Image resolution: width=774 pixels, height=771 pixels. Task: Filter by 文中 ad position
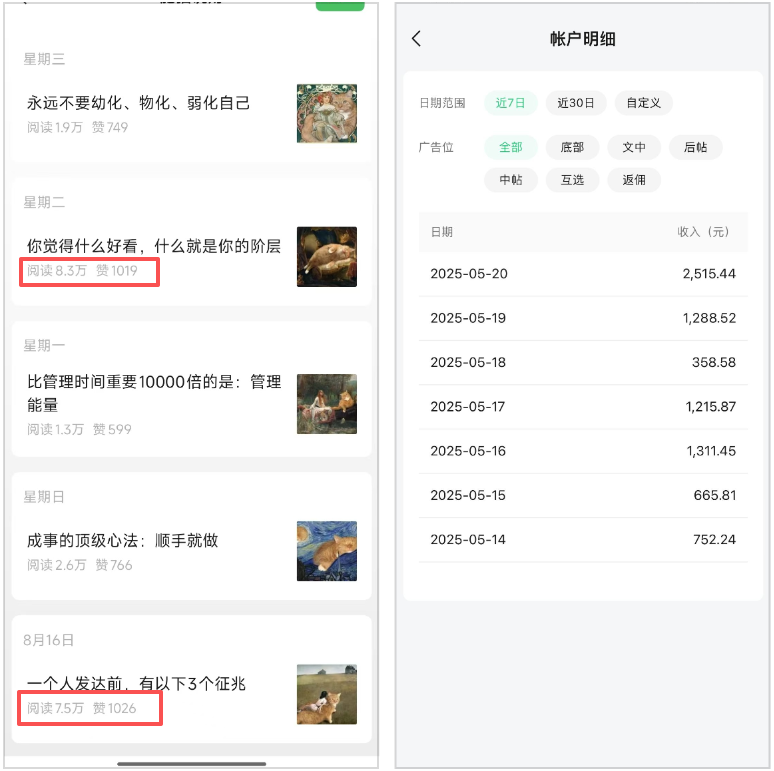point(634,147)
